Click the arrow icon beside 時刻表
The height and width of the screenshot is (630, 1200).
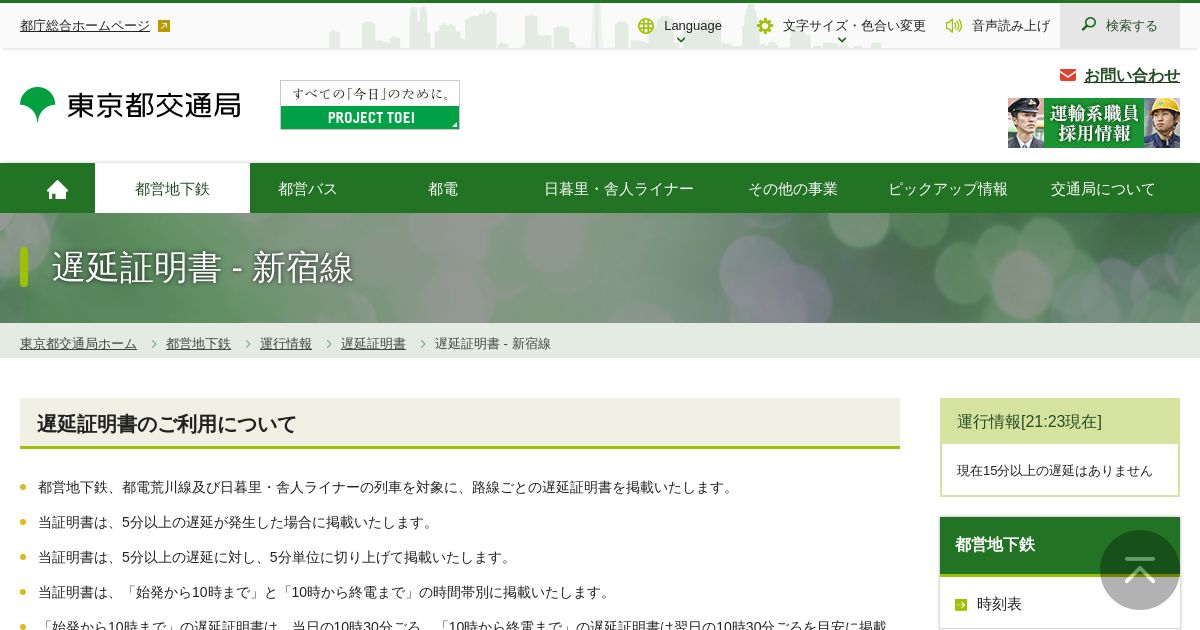961,605
